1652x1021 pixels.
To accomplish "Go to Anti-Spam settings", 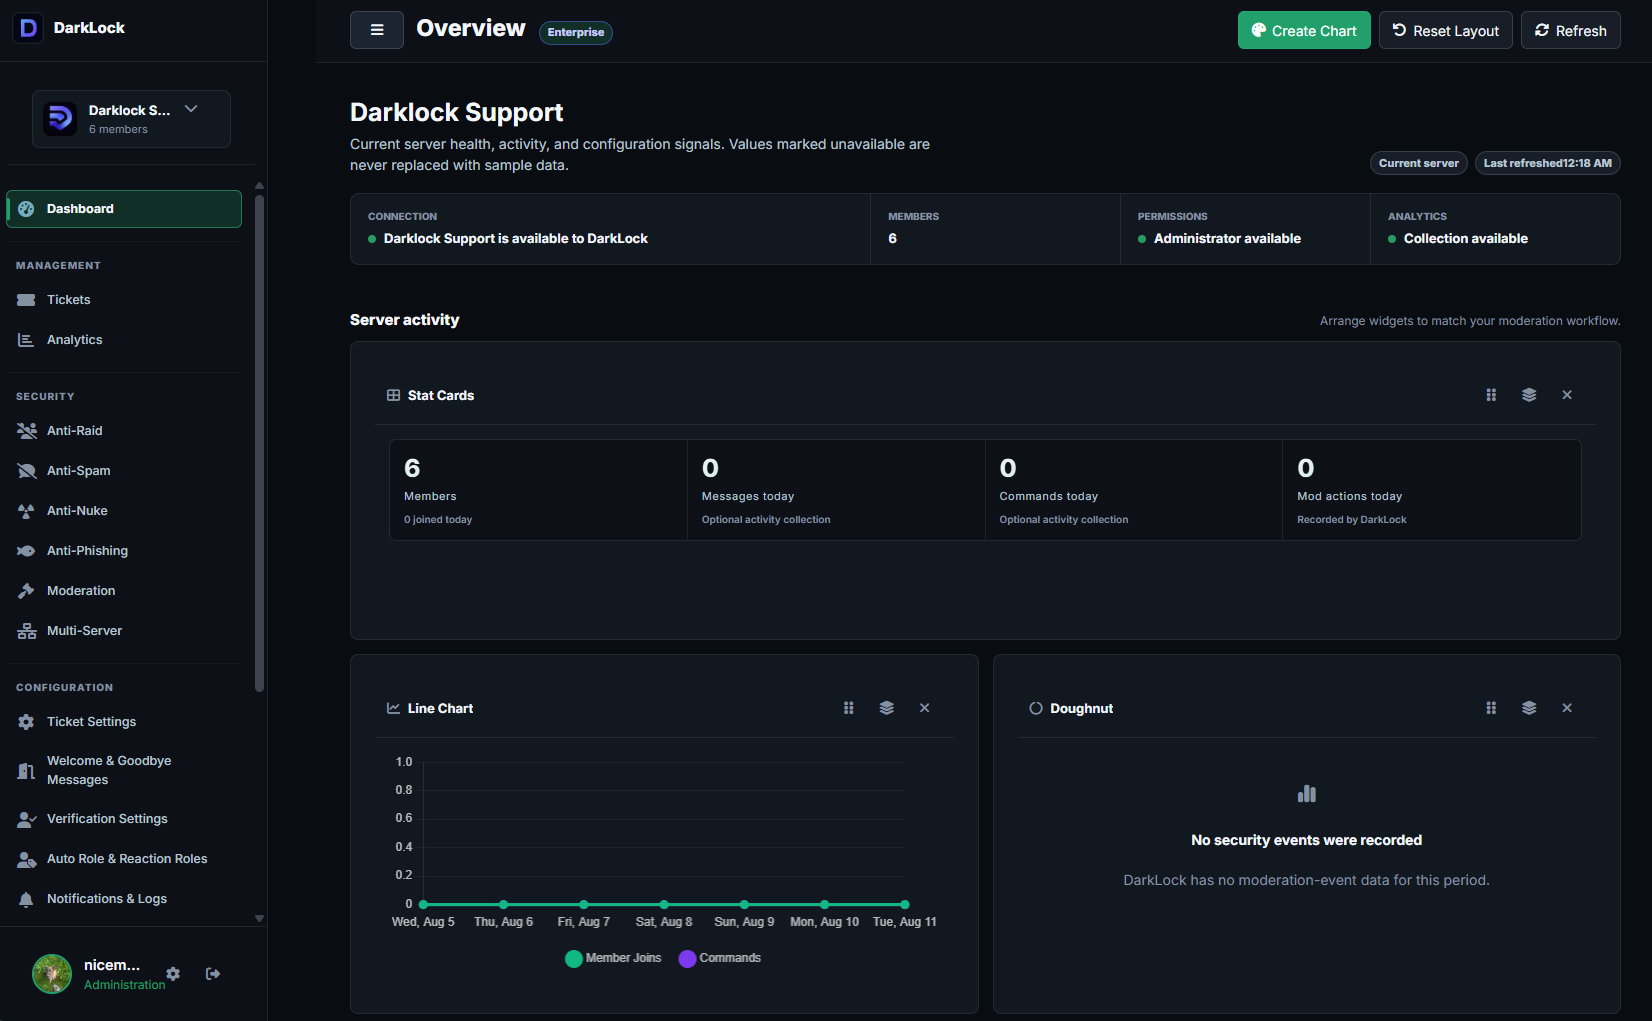I will click(124, 471).
